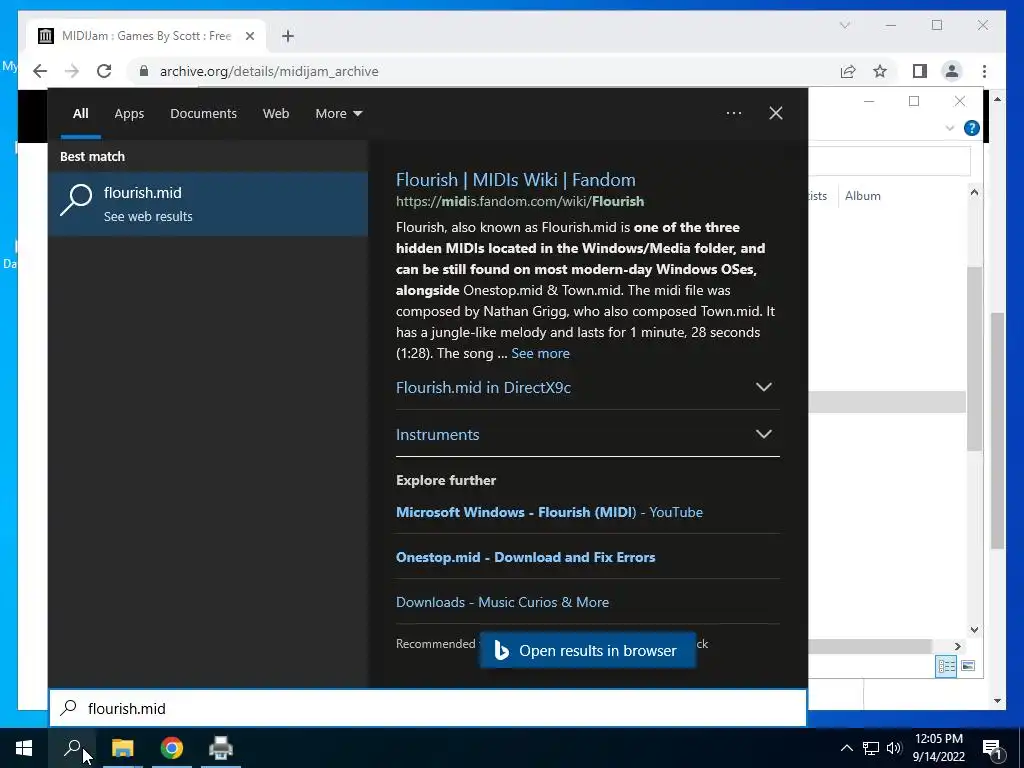Close the Windows search panel
This screenshot has height=768, width=1024.
(775, 113)
